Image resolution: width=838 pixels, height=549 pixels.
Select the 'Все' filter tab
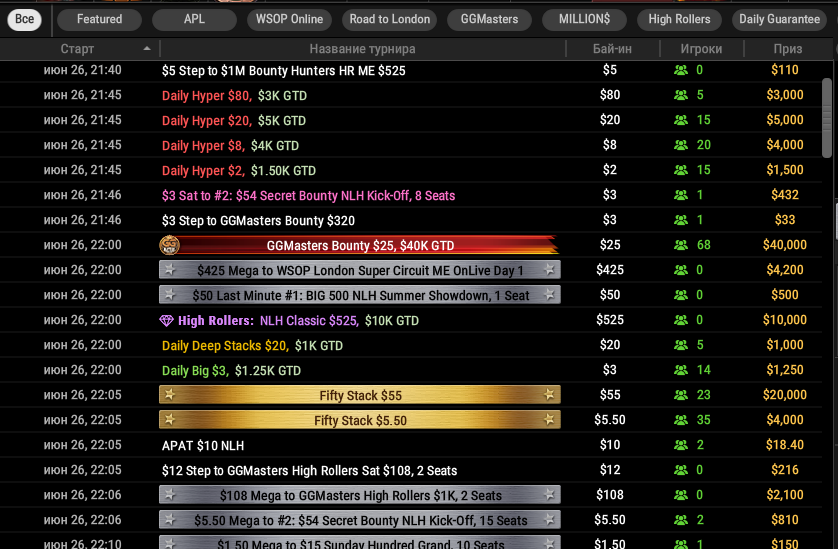pyautogui.click(x=24, y=19)
